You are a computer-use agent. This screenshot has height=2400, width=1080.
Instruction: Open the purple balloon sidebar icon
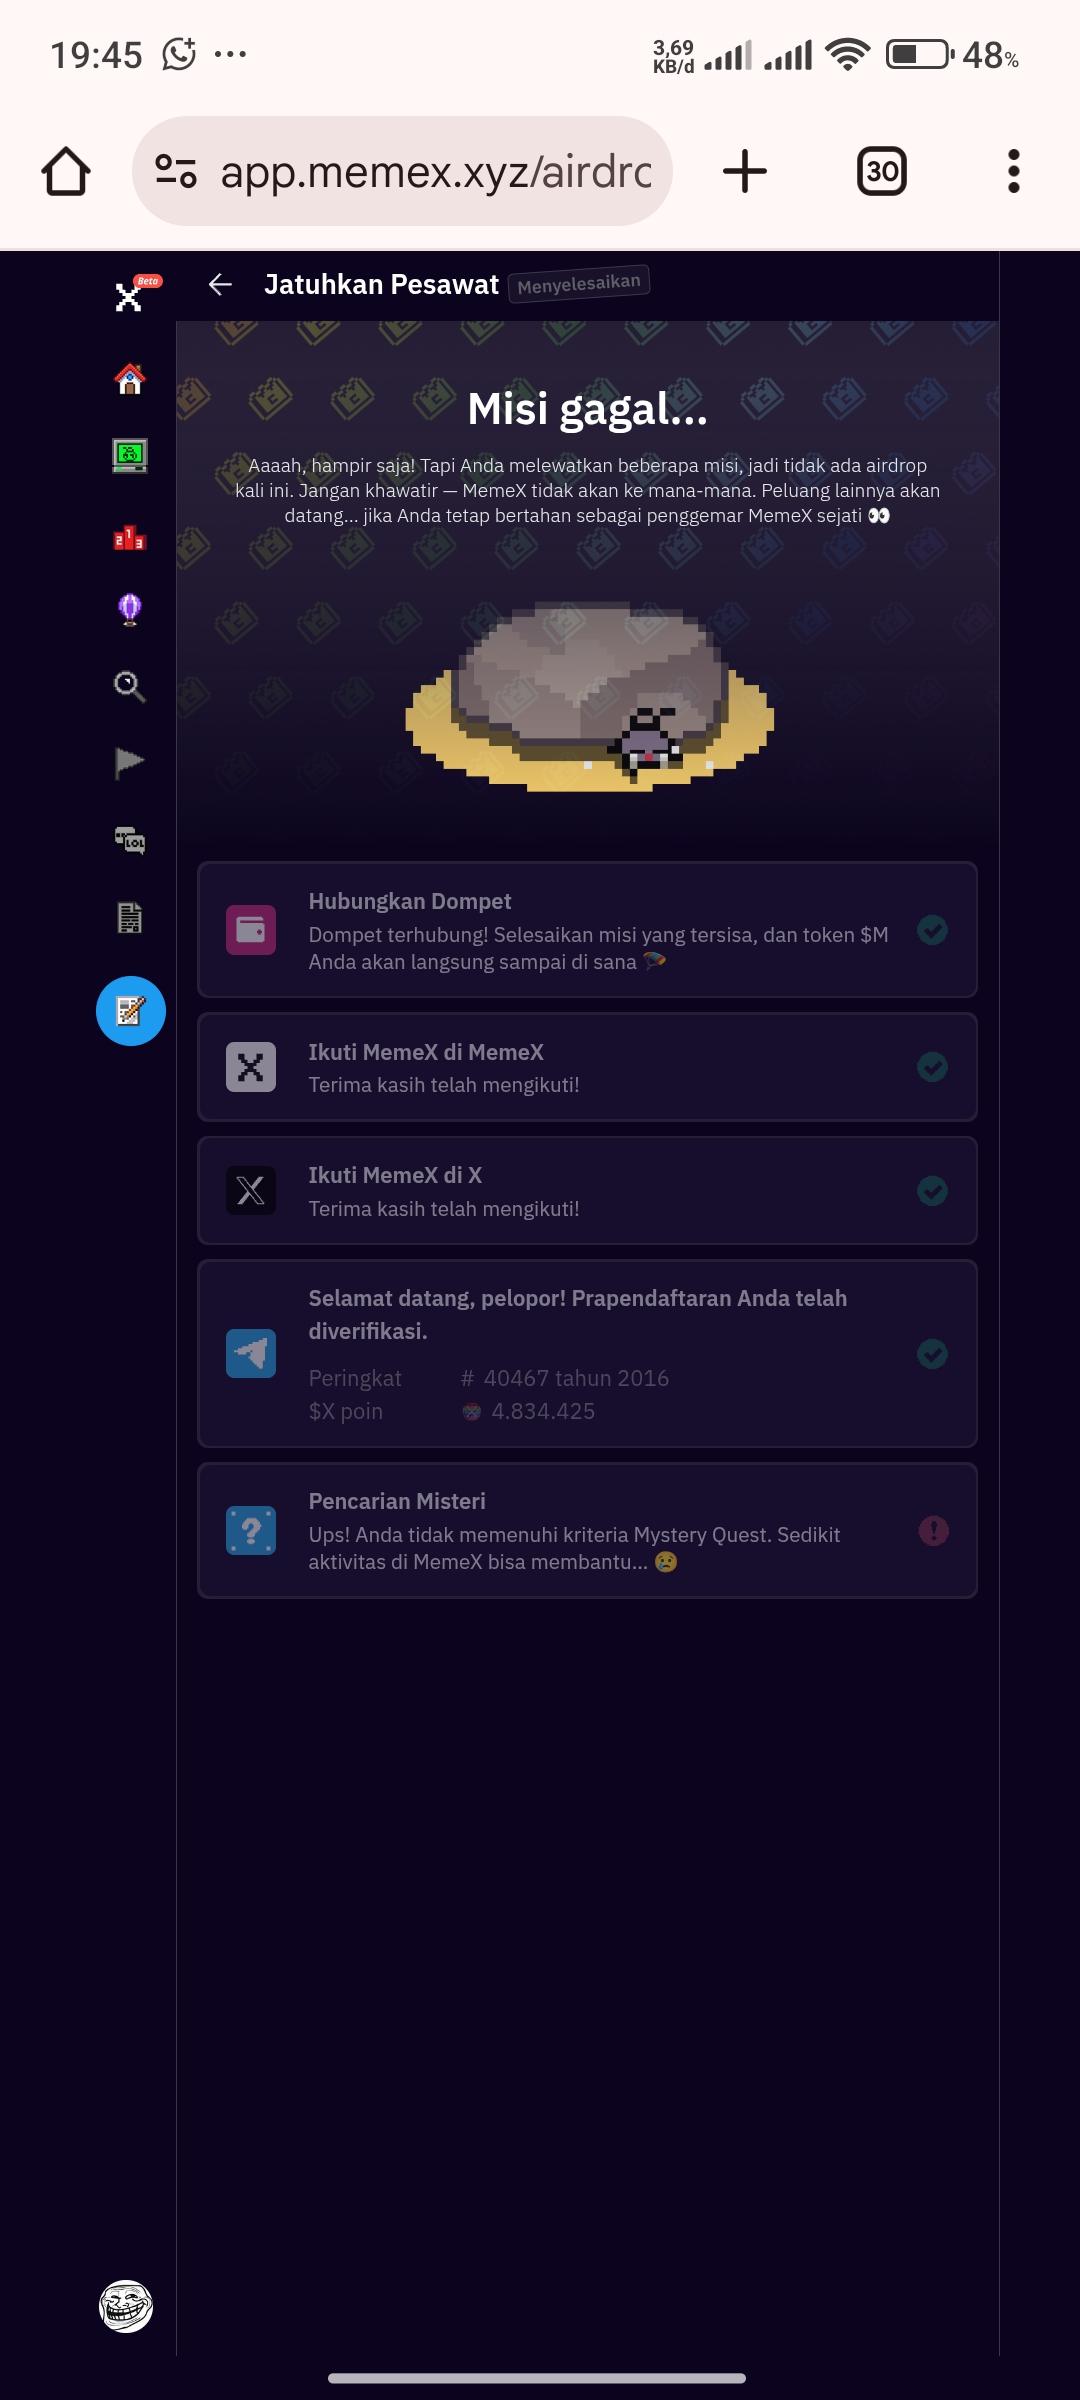(x=130, y=609)
